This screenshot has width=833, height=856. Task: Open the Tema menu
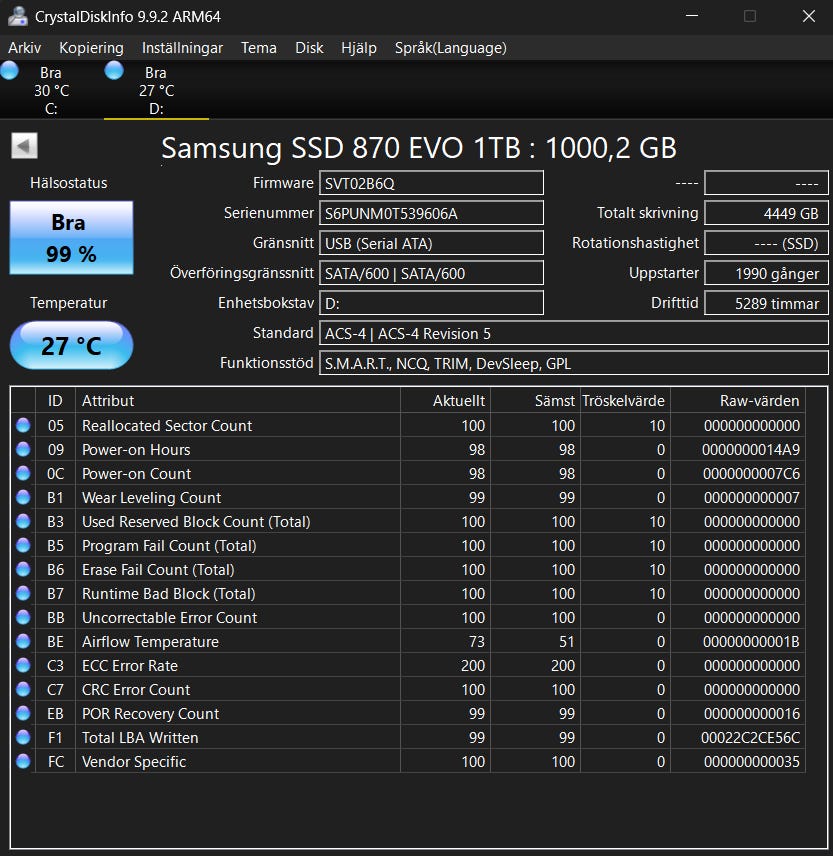tap(259, 48)
